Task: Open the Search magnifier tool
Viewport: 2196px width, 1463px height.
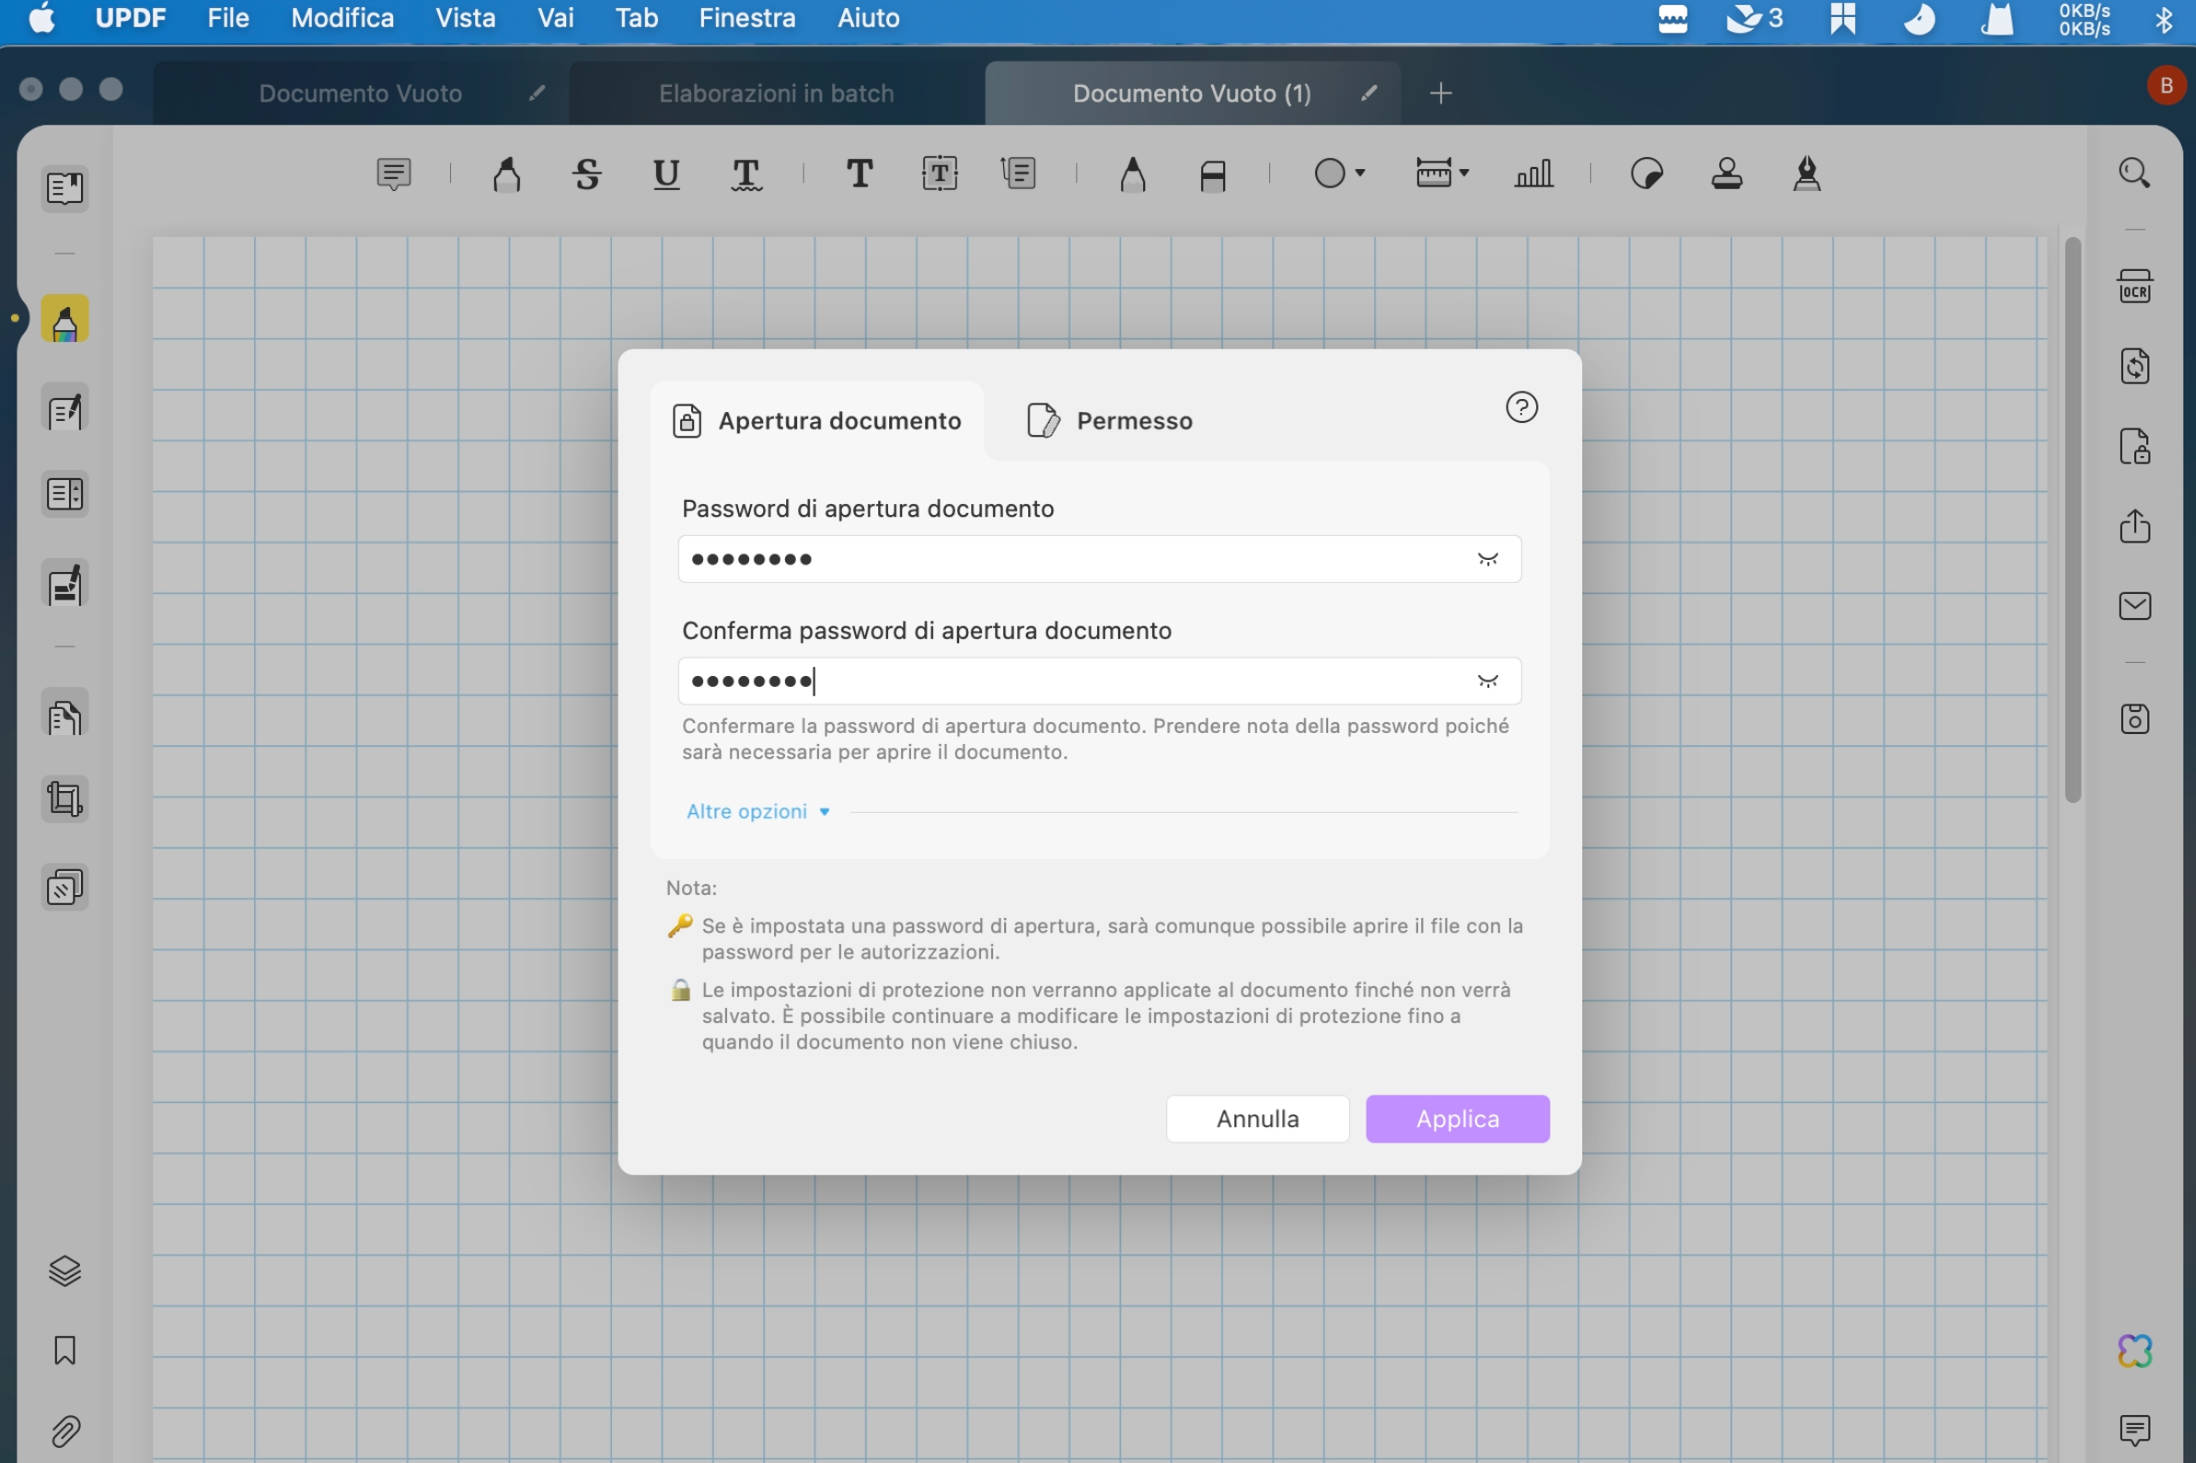Action: click(2135, 173)
